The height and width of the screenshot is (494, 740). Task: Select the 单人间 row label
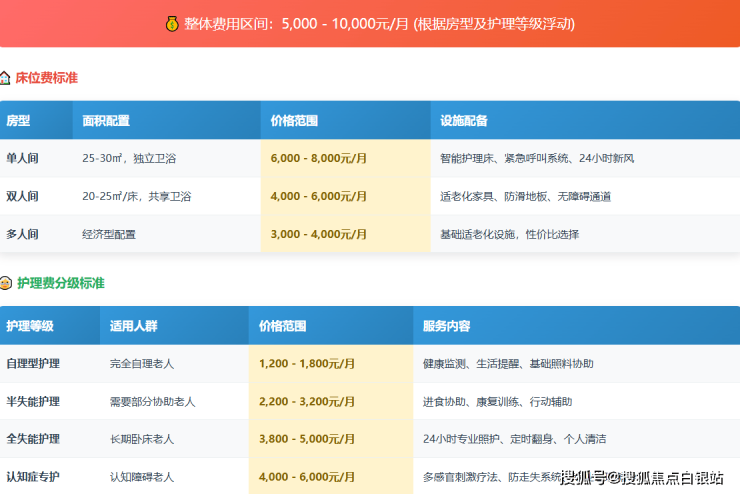point(22,158)
